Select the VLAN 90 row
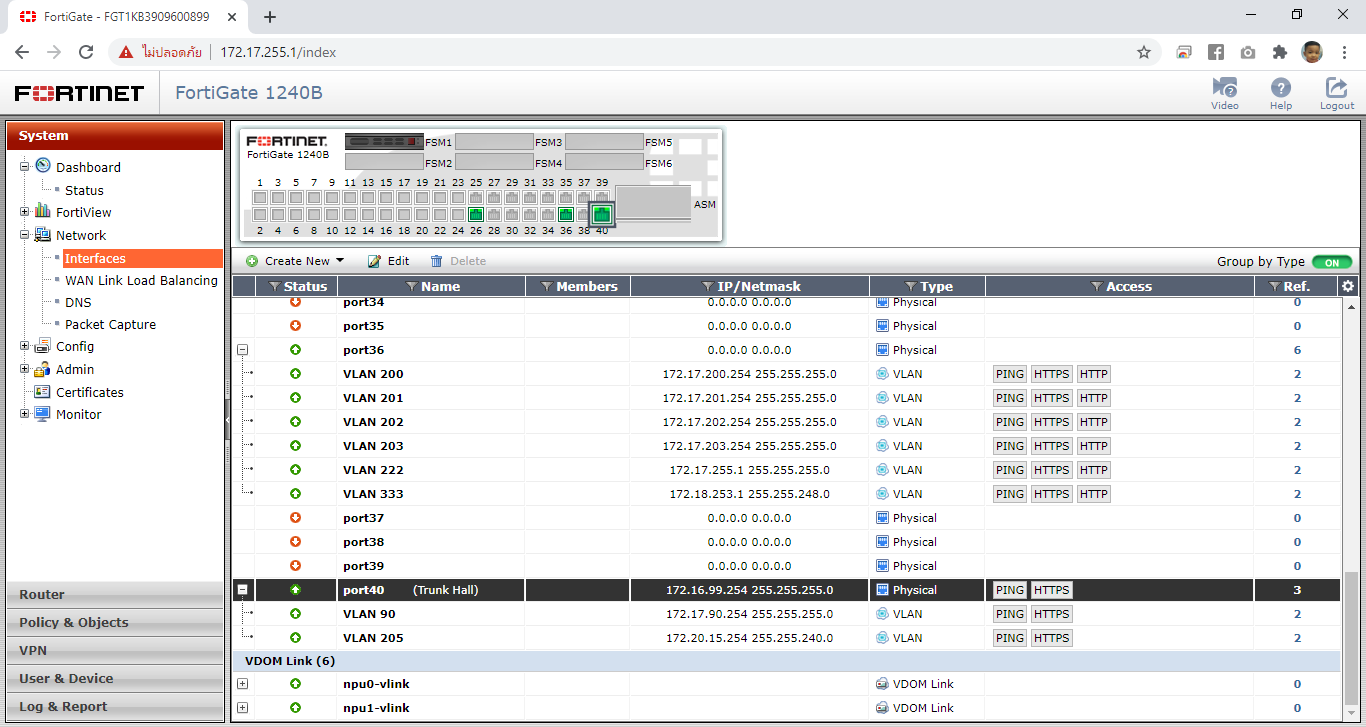 [786, 614]
